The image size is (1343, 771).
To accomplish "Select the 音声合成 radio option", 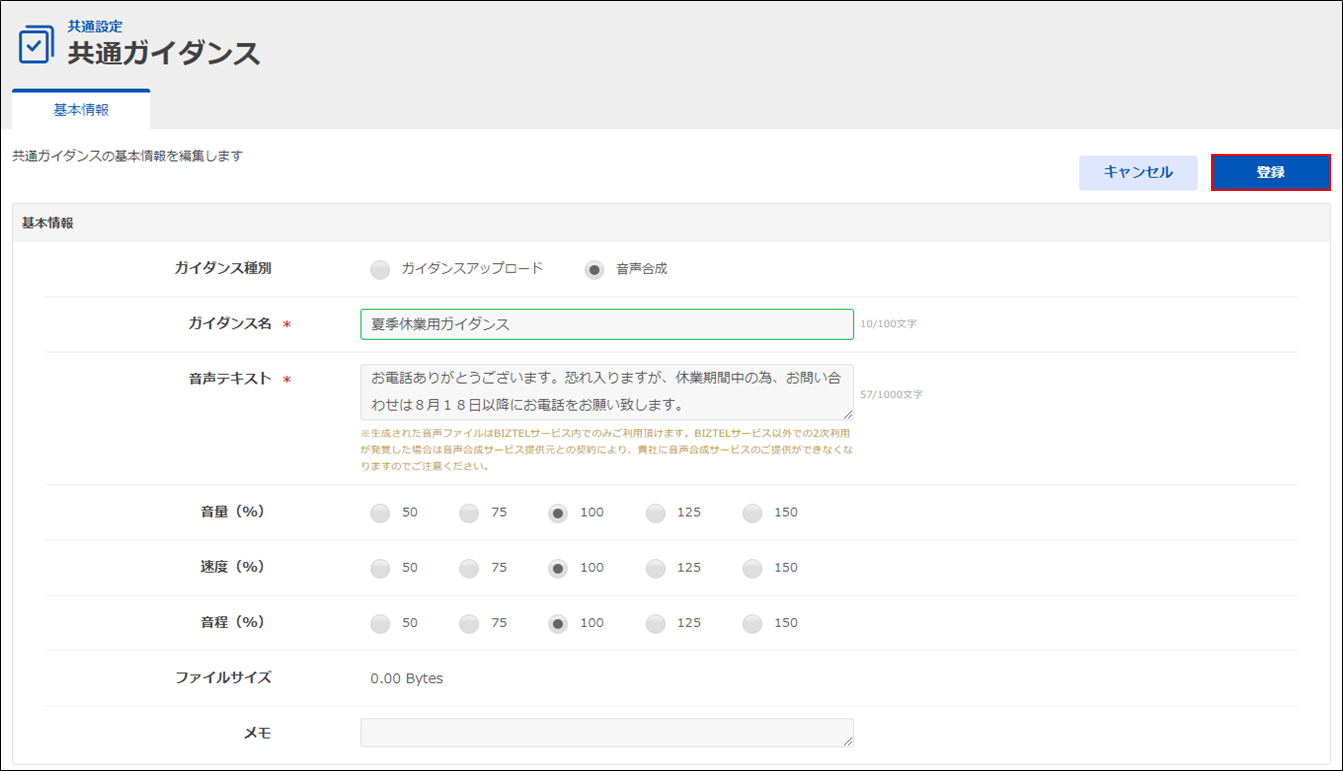I will [595, 269].
